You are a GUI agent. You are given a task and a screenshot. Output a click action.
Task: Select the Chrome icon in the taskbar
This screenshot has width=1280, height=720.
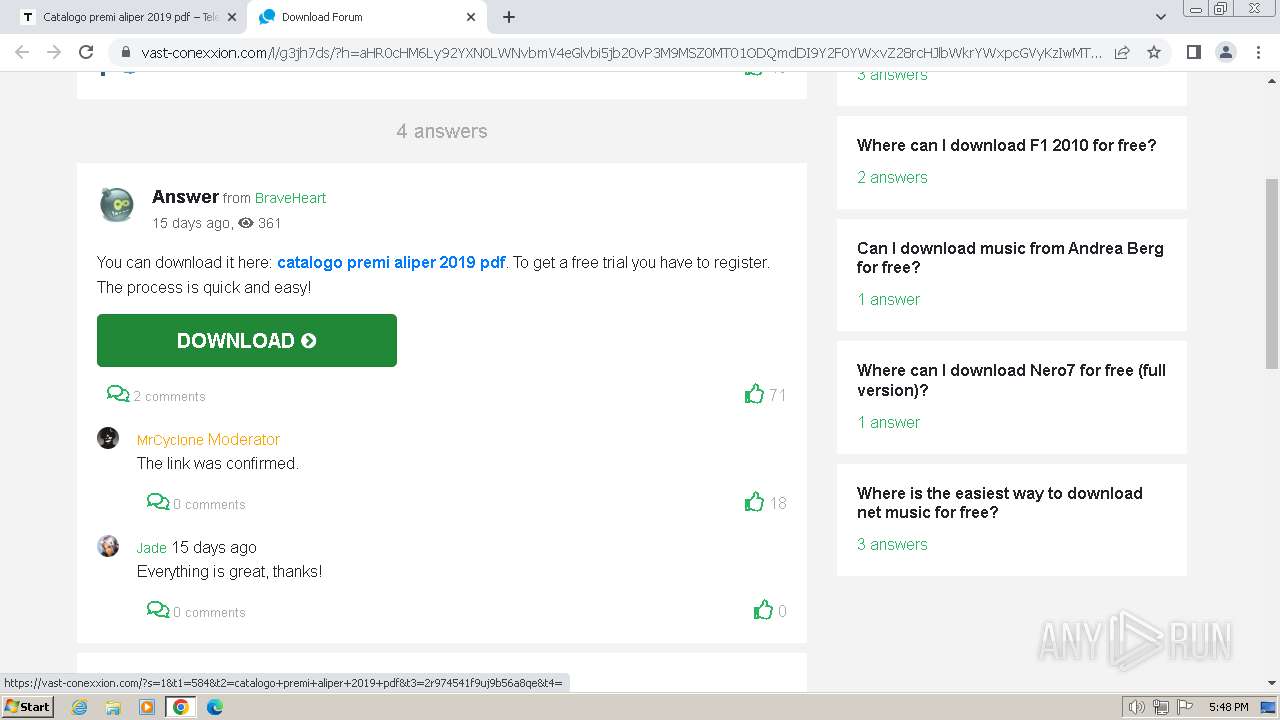(181, 707)
